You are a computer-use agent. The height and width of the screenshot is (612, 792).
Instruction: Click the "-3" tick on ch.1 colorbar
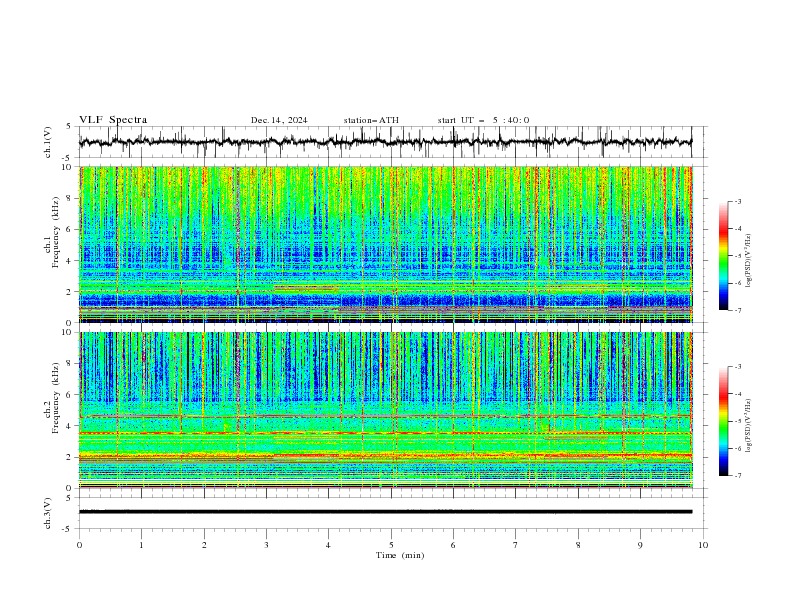coord(737,202)
